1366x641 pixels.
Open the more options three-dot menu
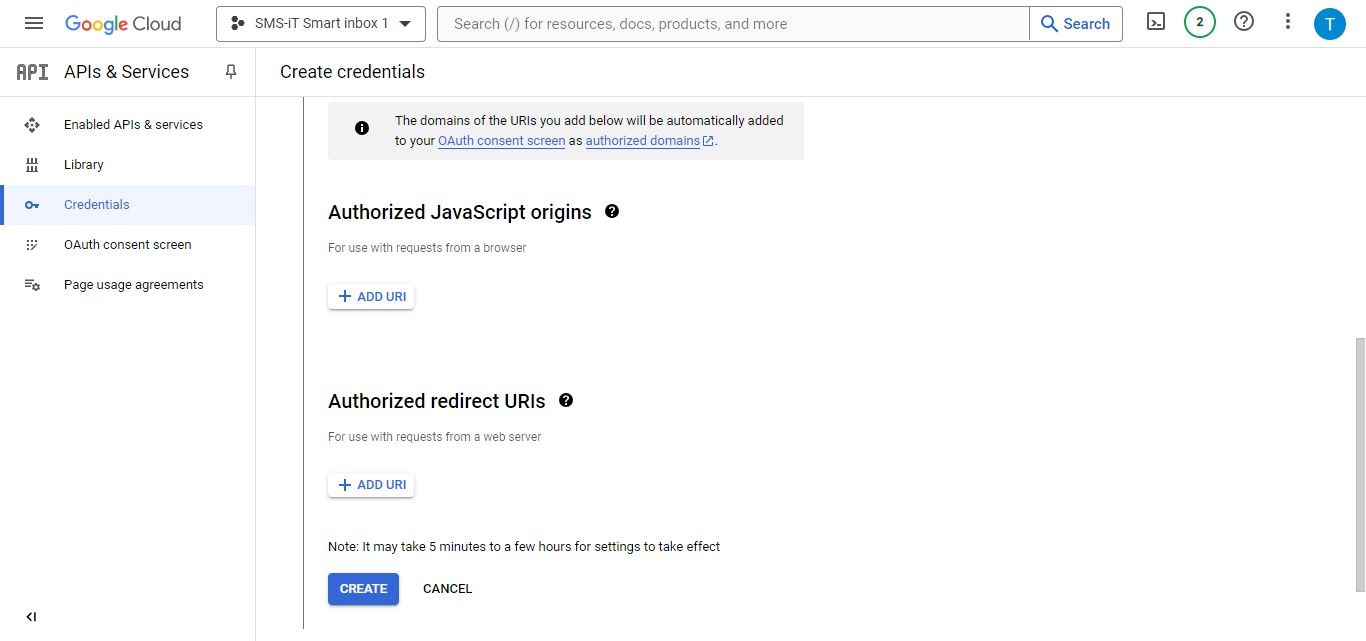(x=1287, y=21)
